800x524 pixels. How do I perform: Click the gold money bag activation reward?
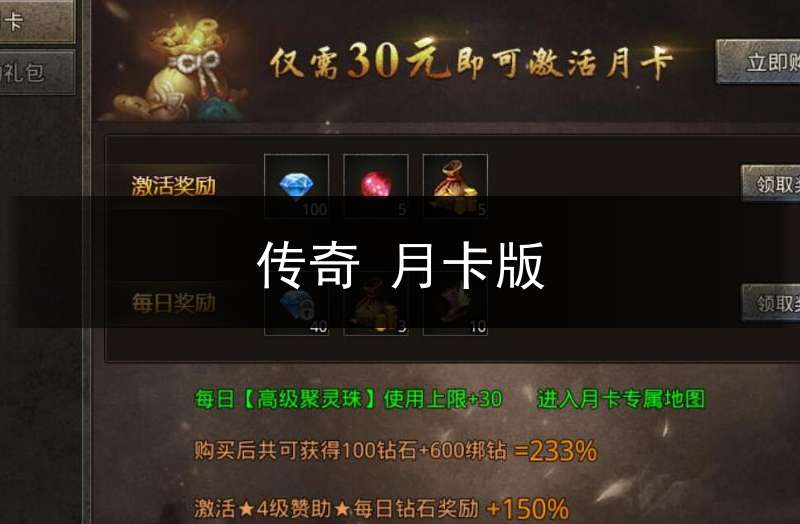click(455, 186)
